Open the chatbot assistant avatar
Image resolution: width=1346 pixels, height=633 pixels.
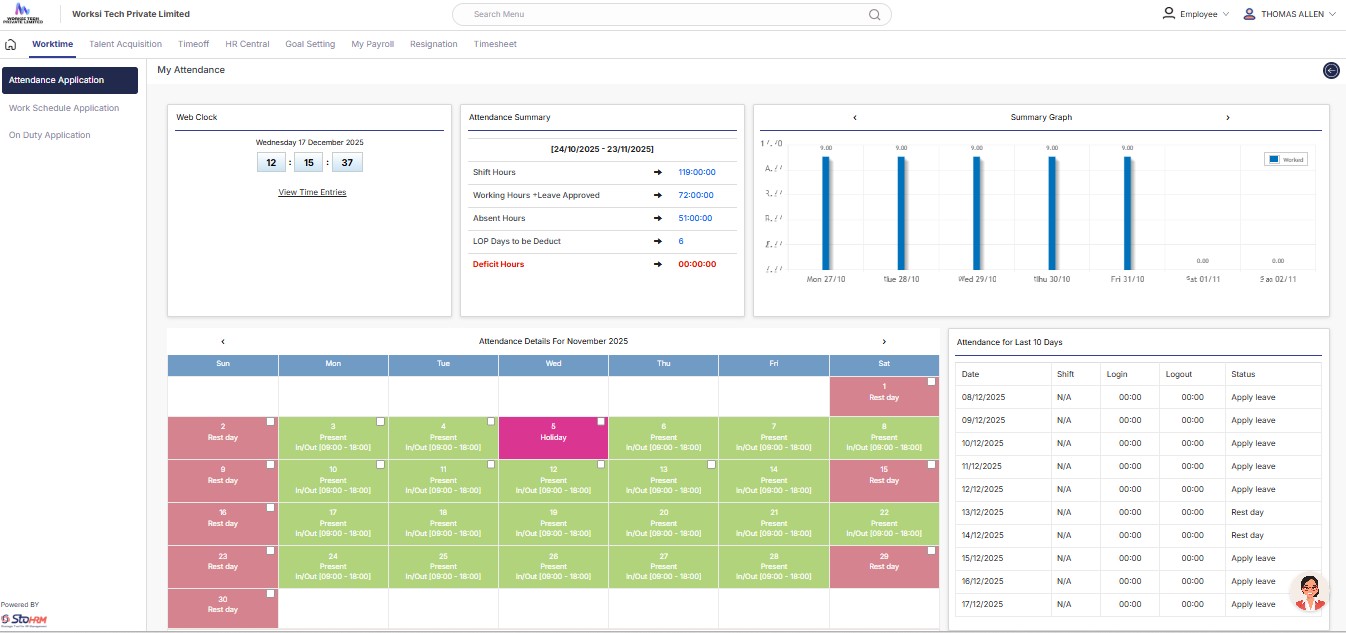pos(1309,592)
